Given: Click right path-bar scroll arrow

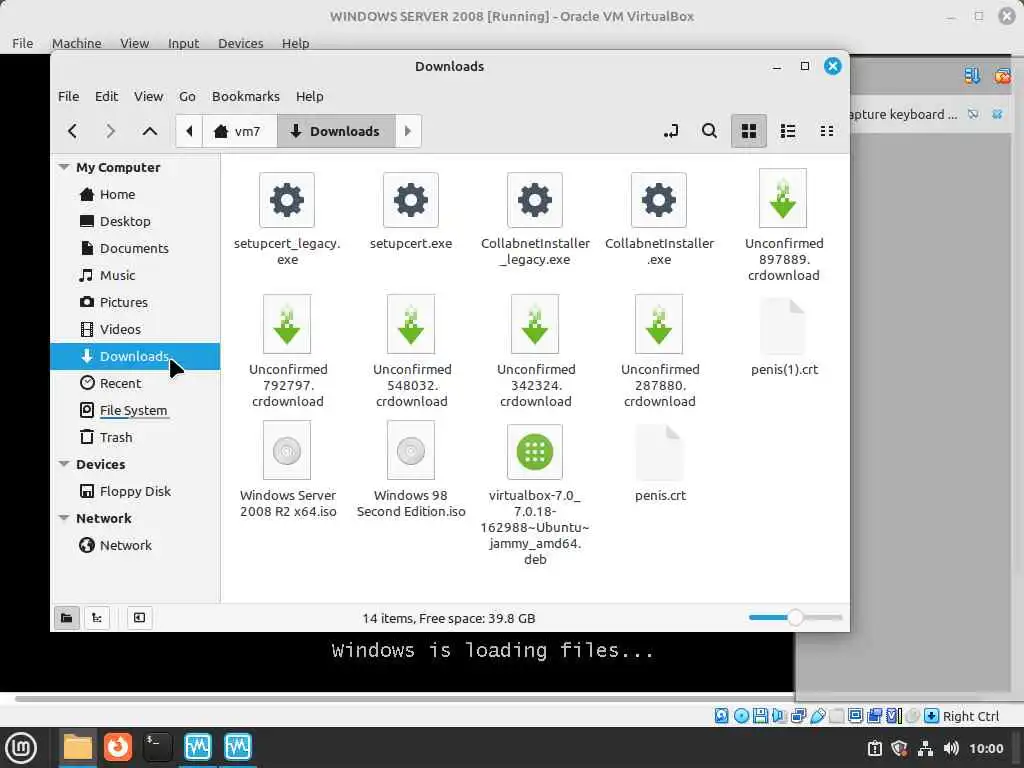Looking at the screenshot, I should (x=408, y=131).
